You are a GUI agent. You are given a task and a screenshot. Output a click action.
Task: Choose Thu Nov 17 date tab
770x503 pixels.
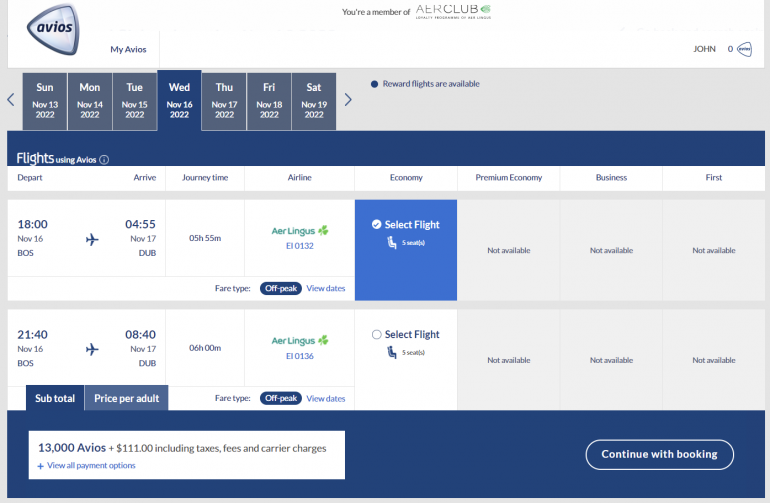224,100
